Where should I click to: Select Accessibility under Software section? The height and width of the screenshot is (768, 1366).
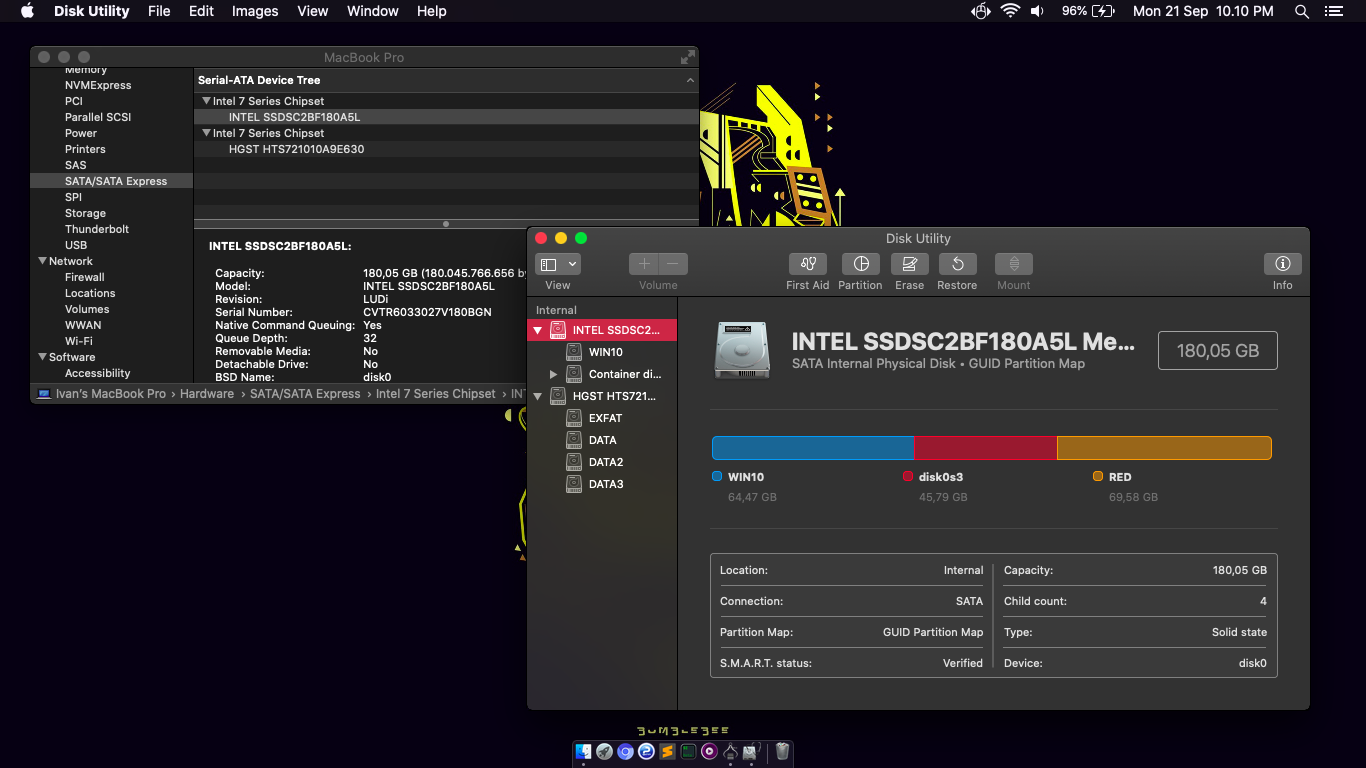pyautogui.click(x=98, y=373)
